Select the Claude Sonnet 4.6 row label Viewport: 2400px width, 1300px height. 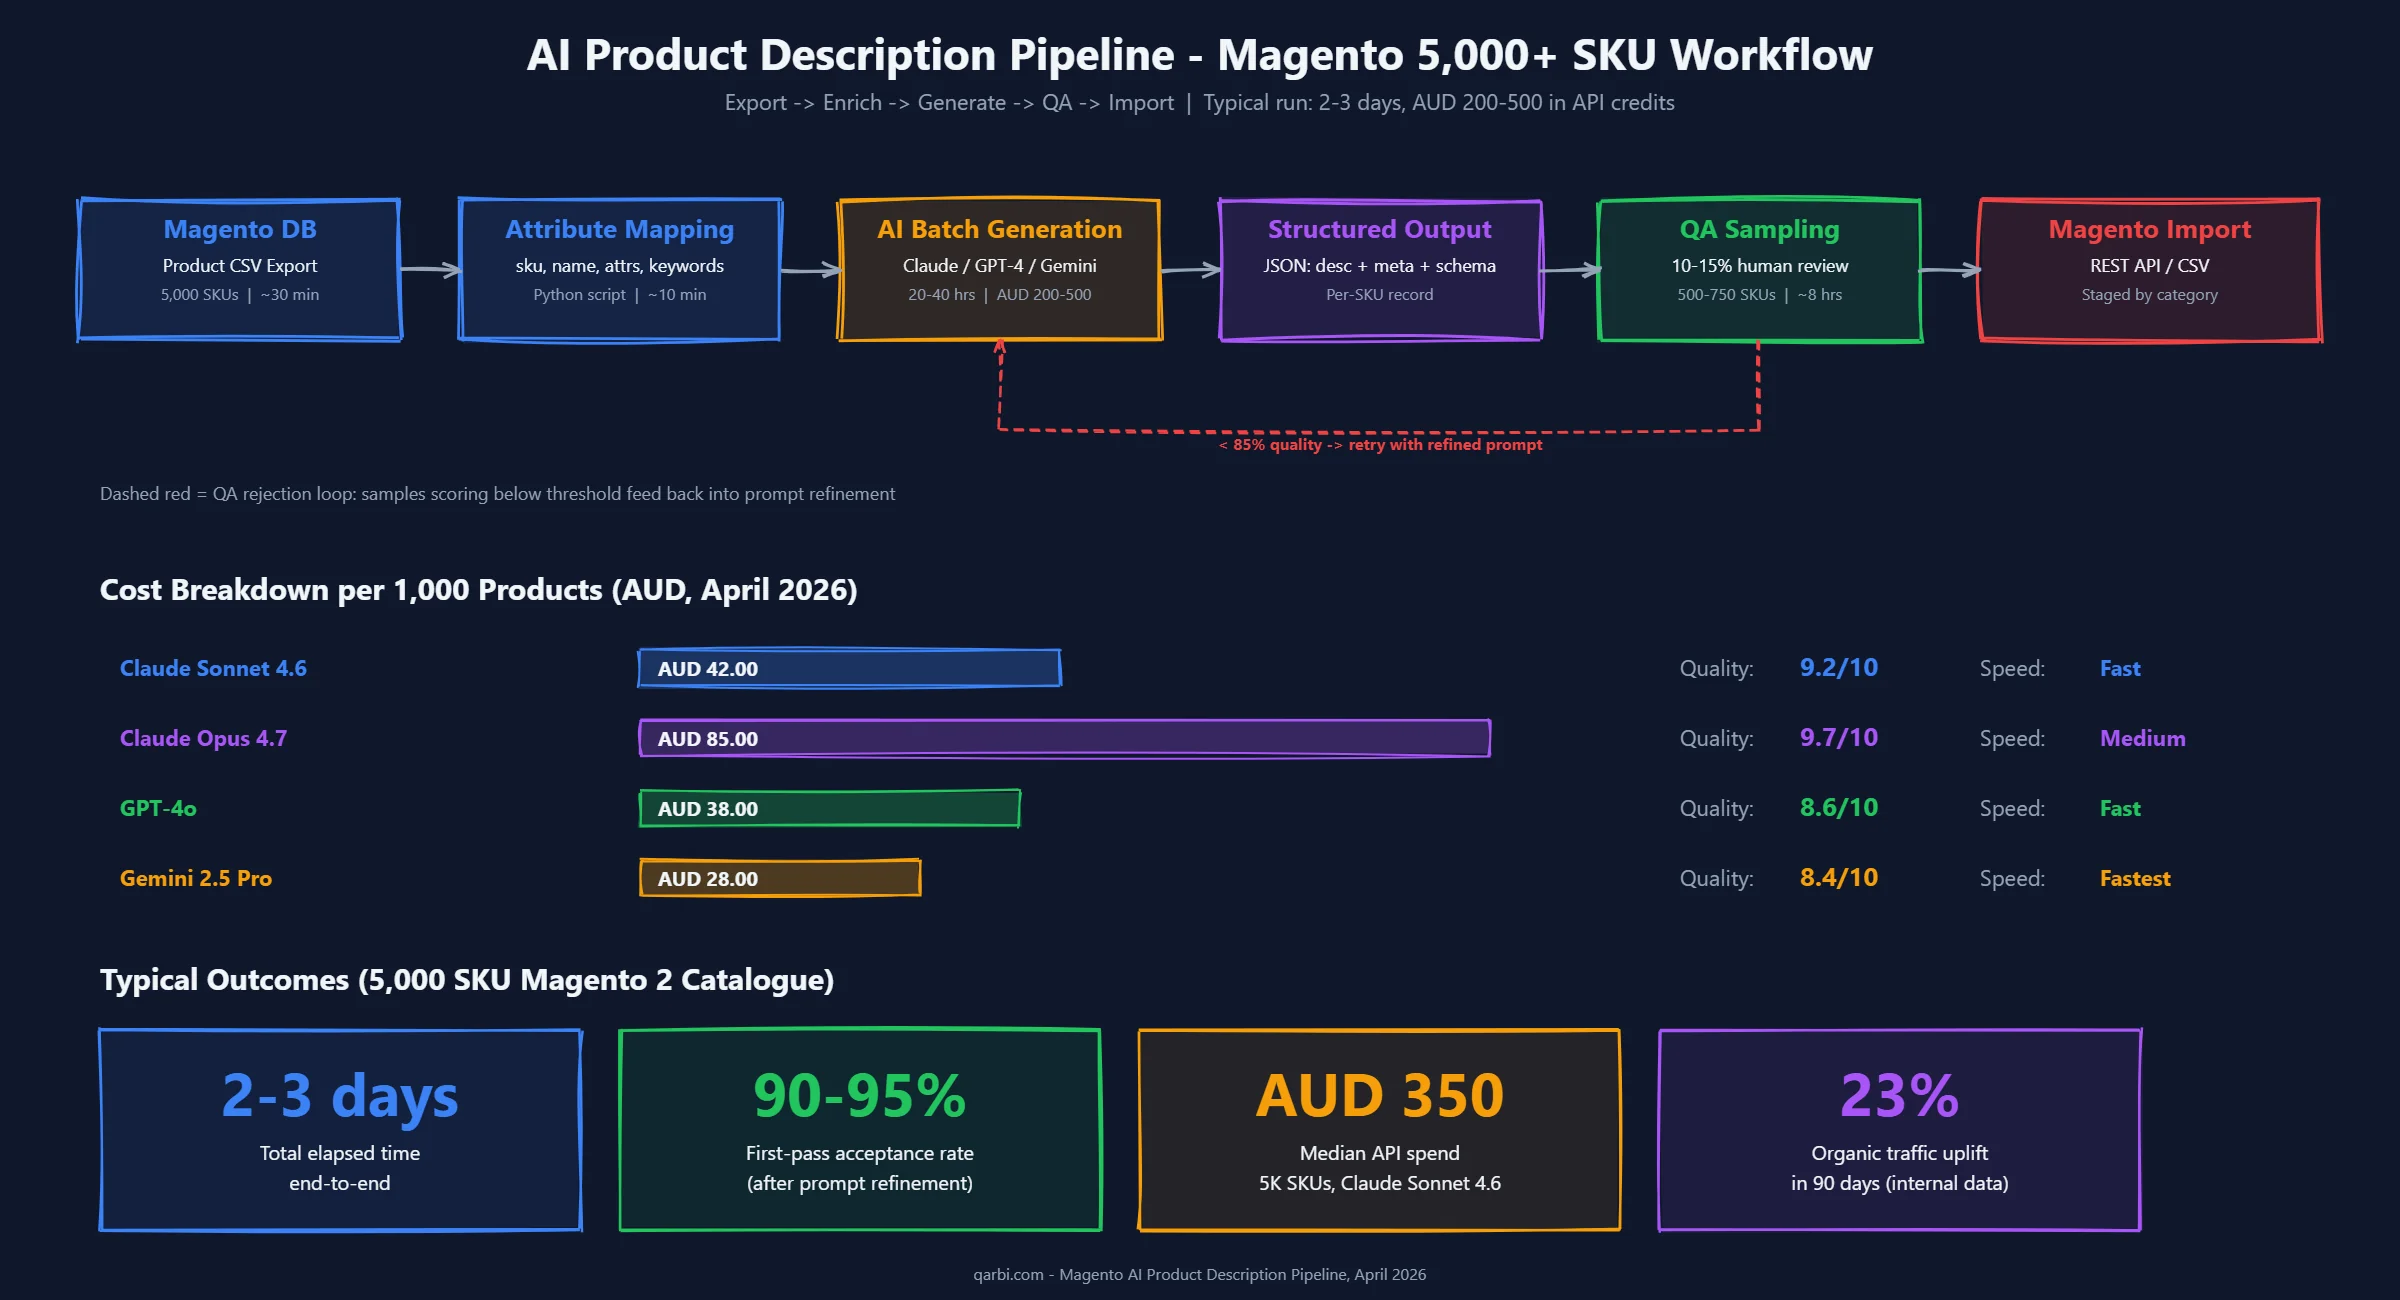coord(213,668)
